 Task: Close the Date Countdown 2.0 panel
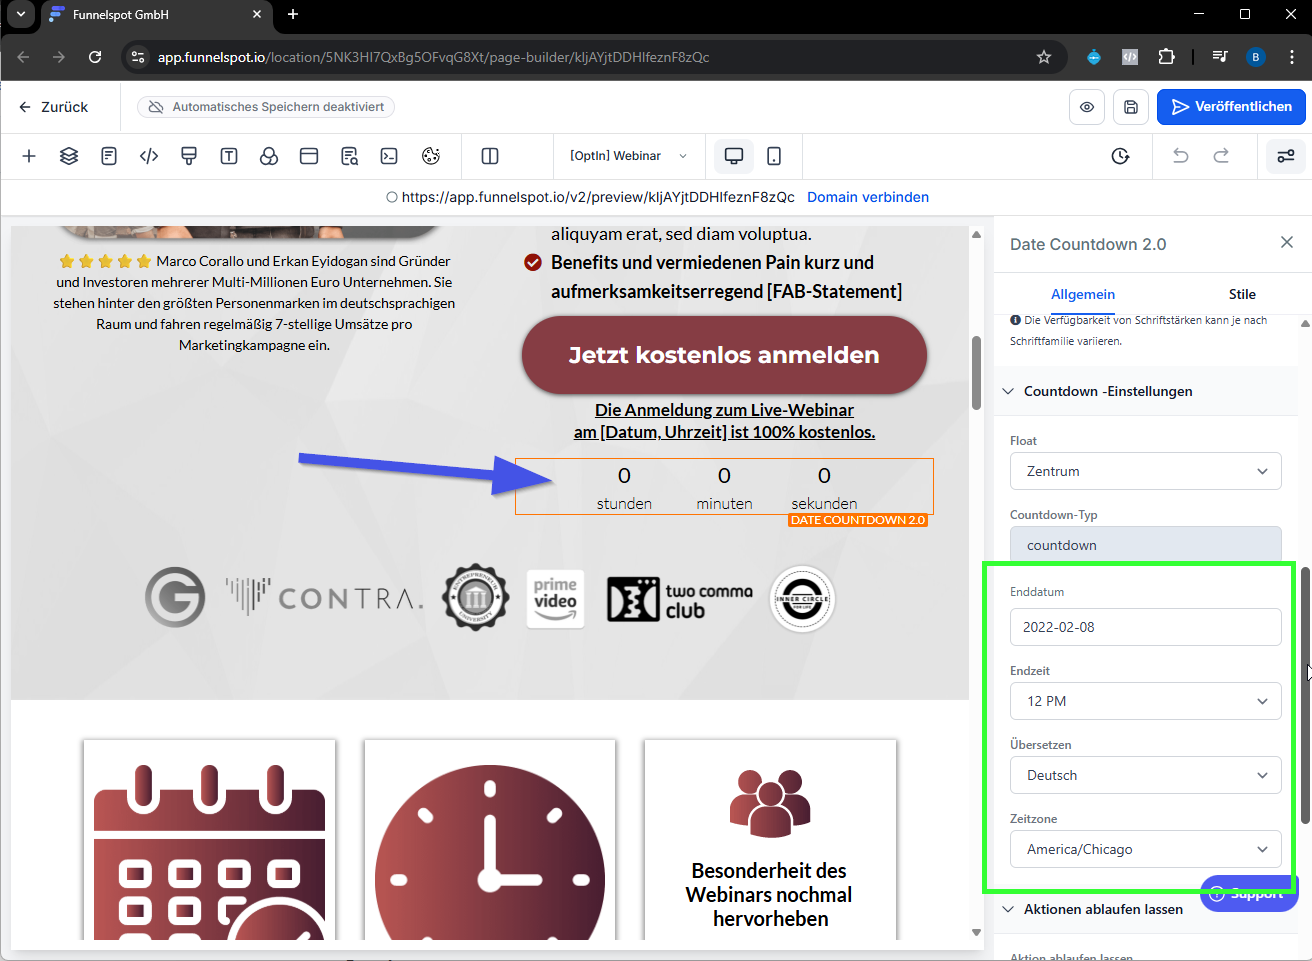[1287, 242]
